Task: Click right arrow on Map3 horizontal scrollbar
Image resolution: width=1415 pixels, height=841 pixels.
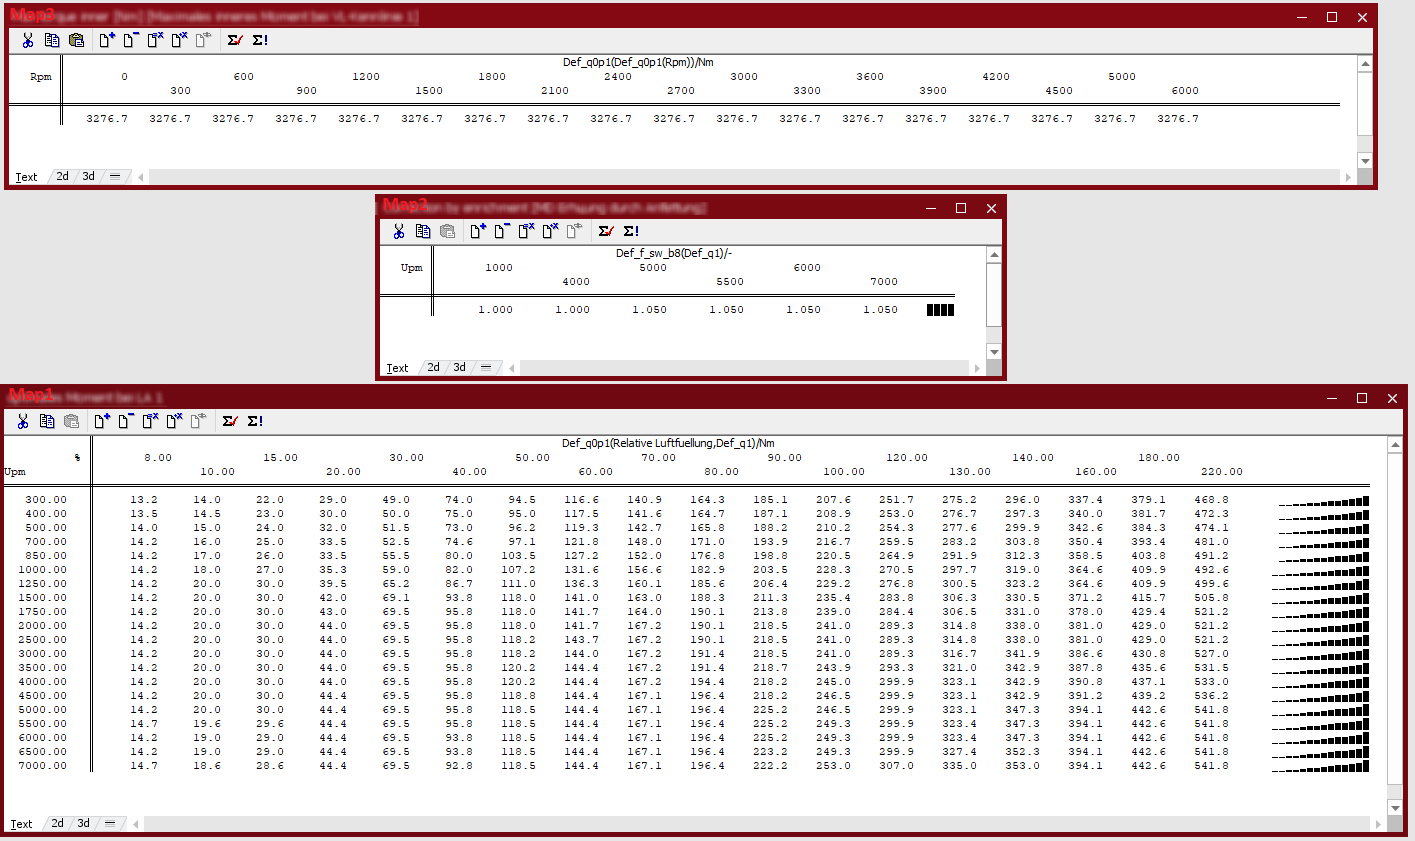Action: pyautogui.click(x=1348, y=177)
